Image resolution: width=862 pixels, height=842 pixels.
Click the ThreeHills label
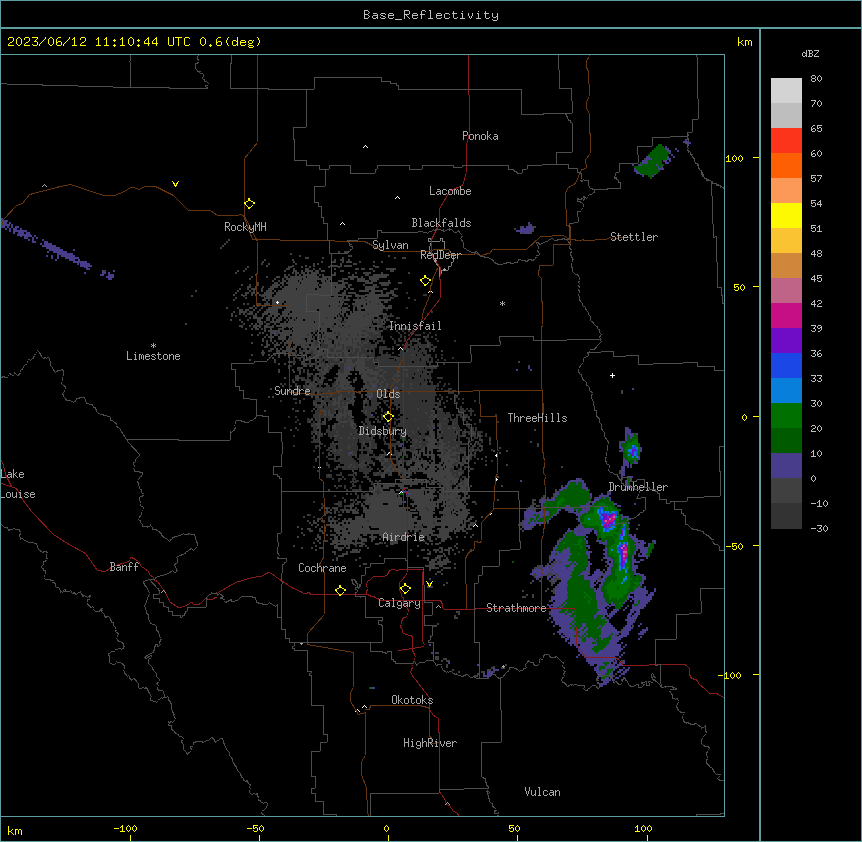(x=537, y=418)
